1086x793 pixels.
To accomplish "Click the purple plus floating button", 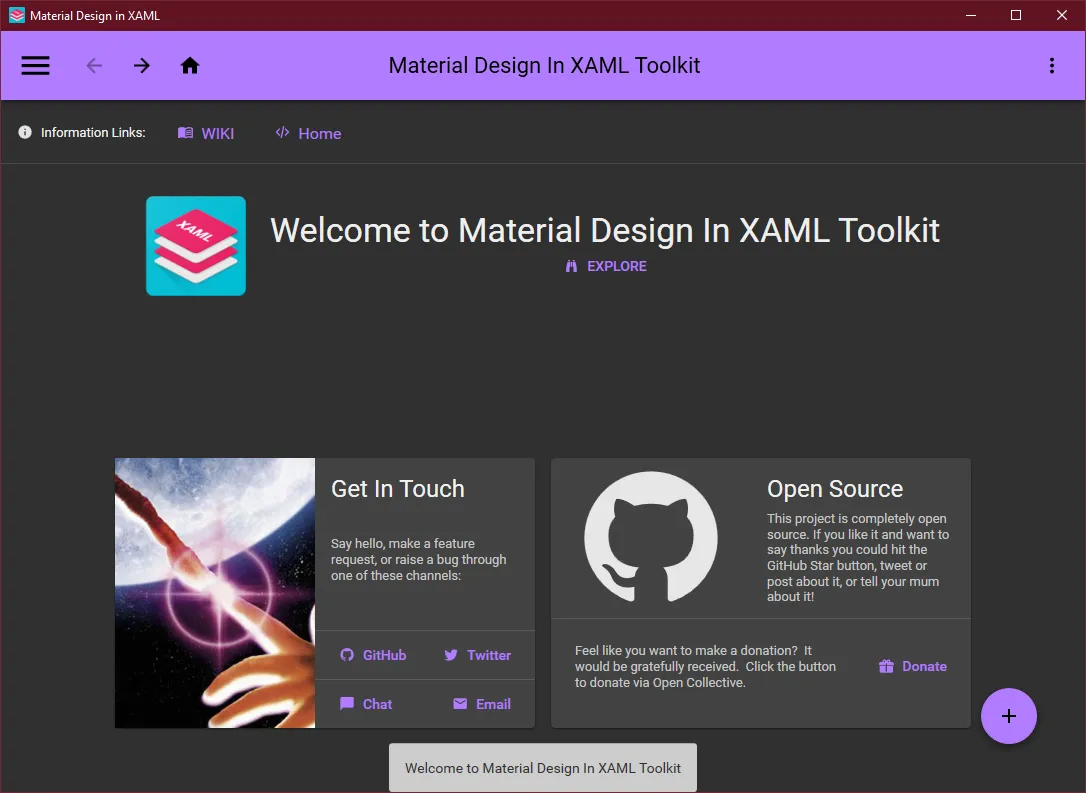I will click(x=1008, y=716).
